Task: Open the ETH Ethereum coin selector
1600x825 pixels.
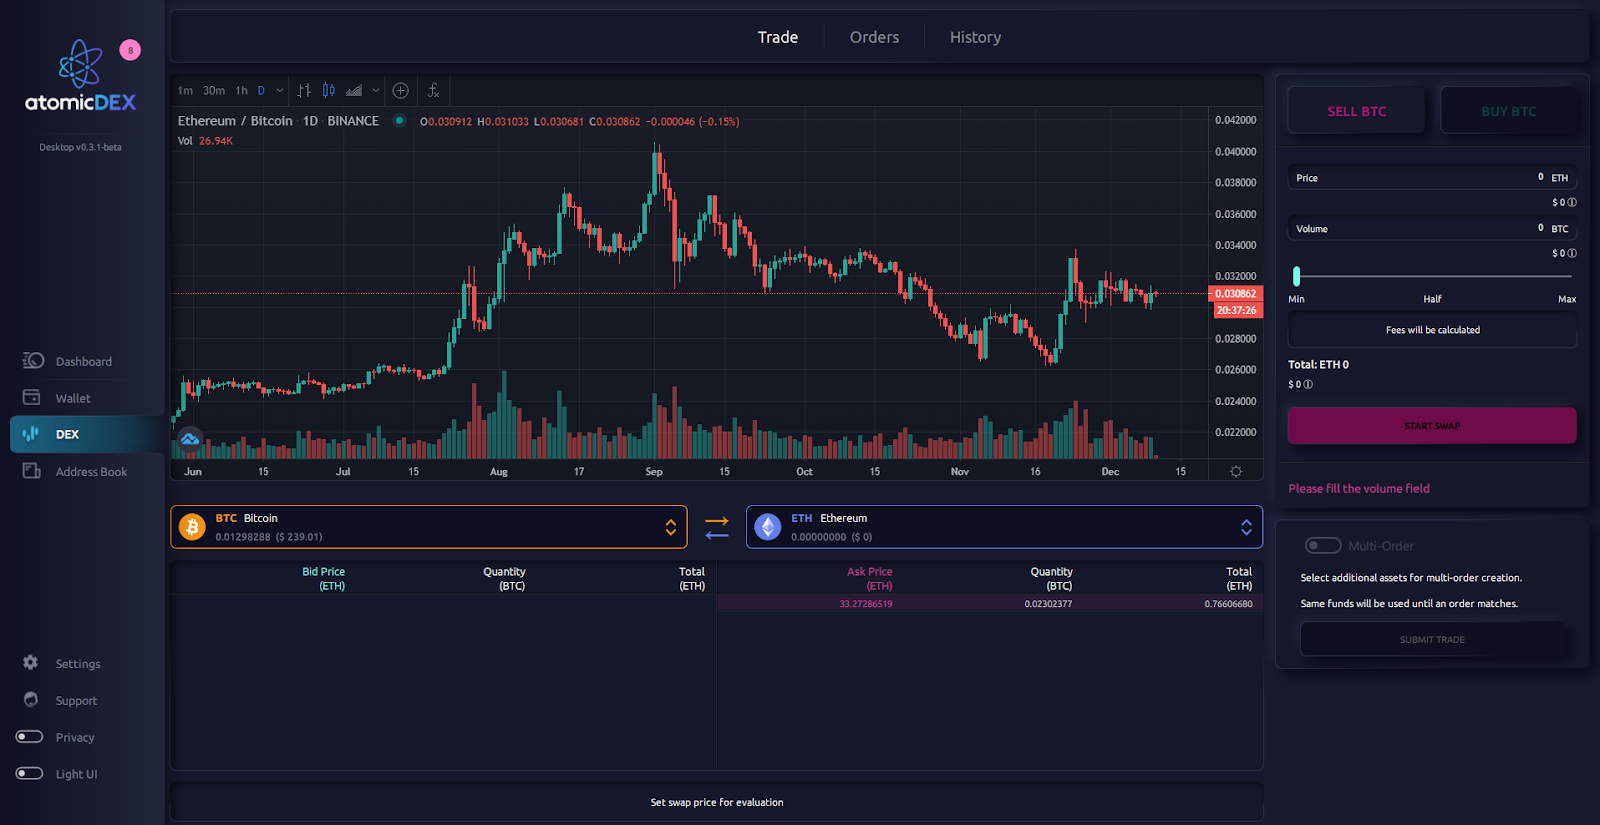Action: click(1004, 527)
